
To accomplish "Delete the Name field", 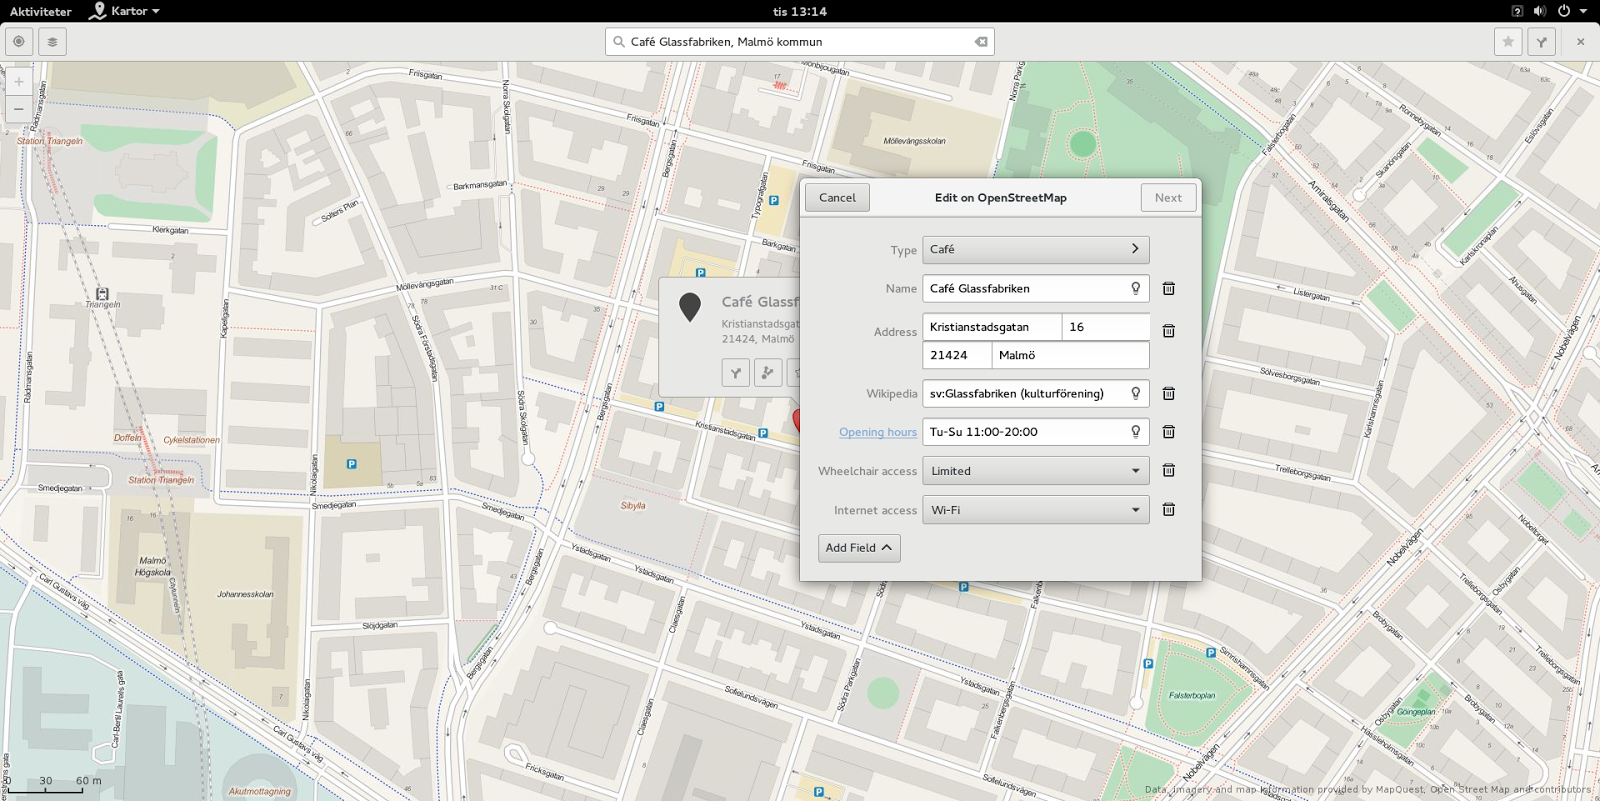I will coord(1168,289).
